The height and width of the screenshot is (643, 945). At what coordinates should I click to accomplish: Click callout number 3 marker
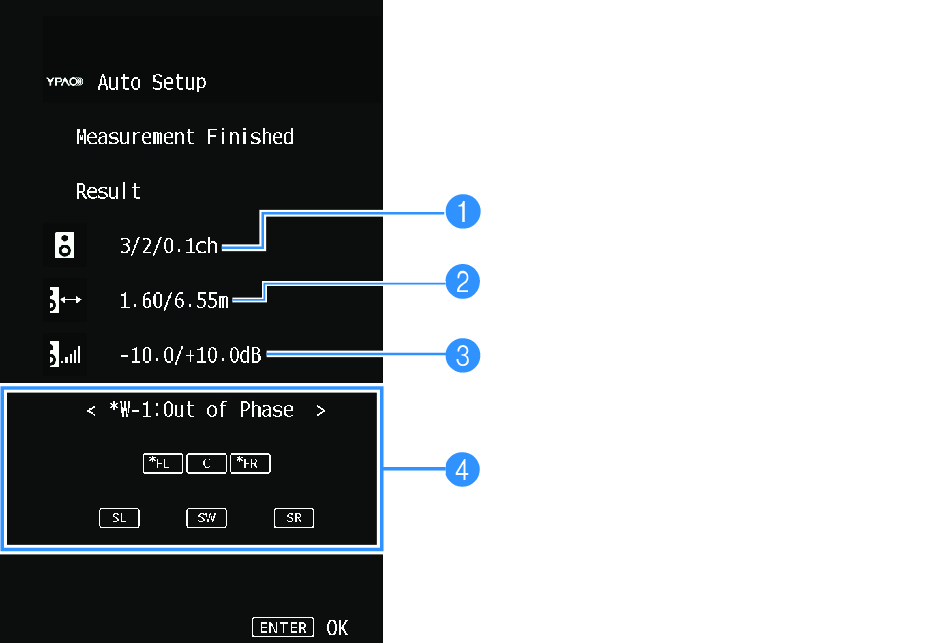[463, 354]
